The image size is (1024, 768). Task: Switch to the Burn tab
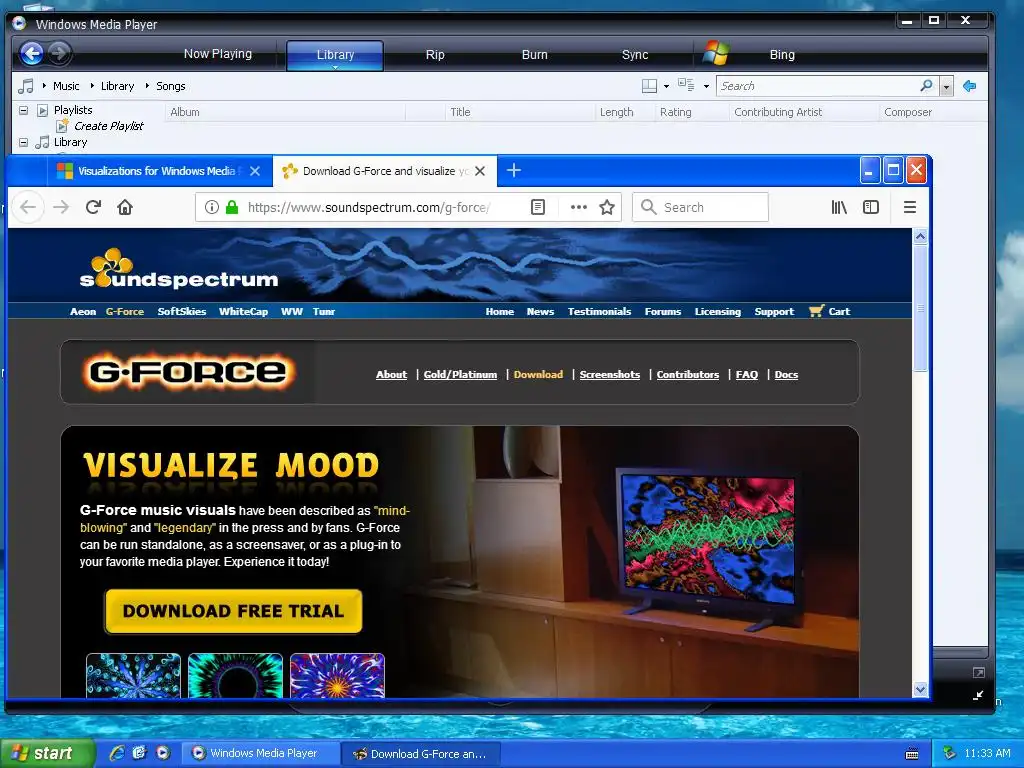(534, 55)
